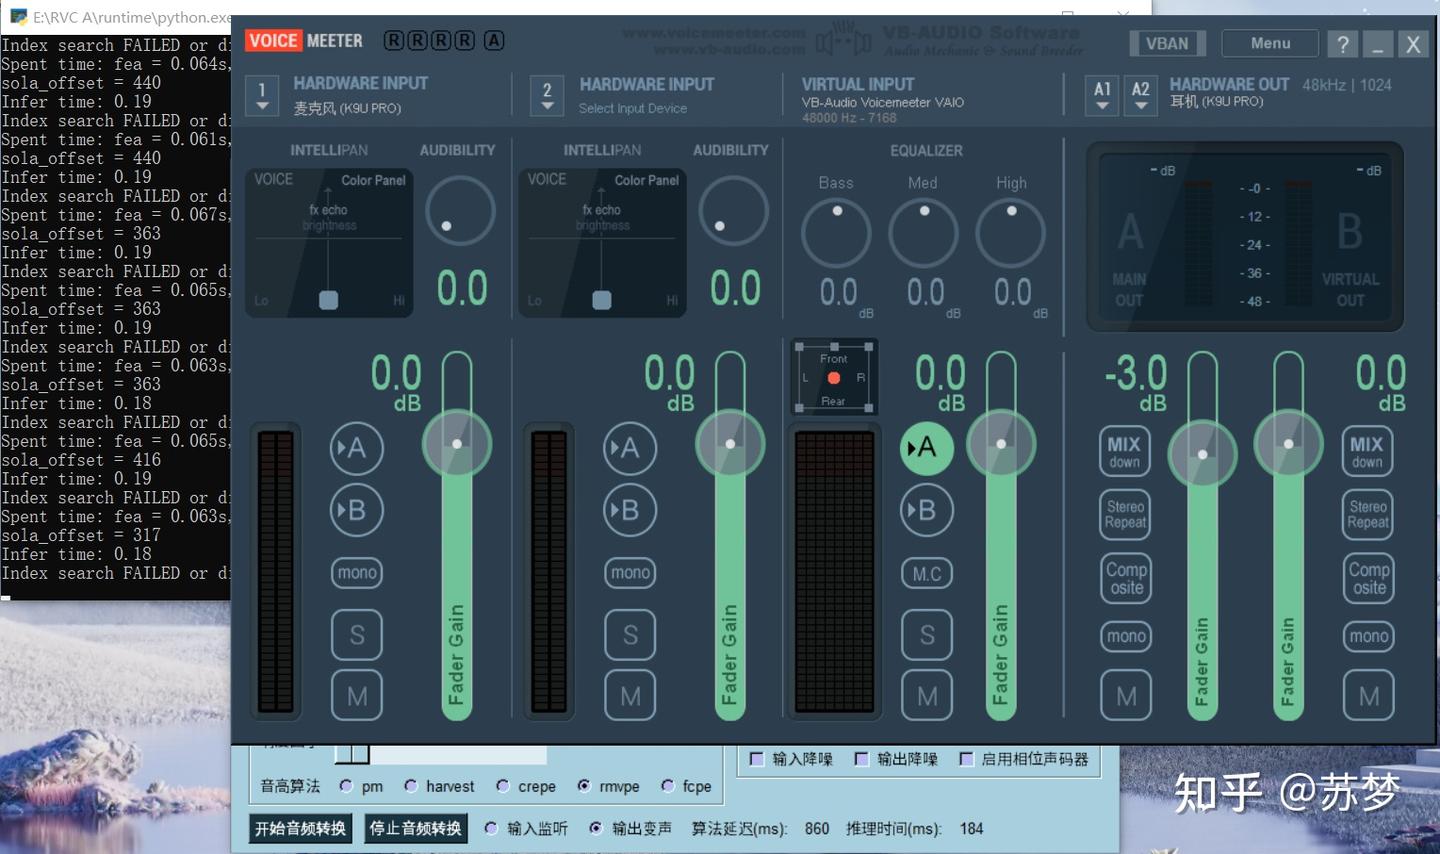This screenshot has width=1440, height=854.
Task: Select the harvest pitch algorithm
Action: point(411,786)
